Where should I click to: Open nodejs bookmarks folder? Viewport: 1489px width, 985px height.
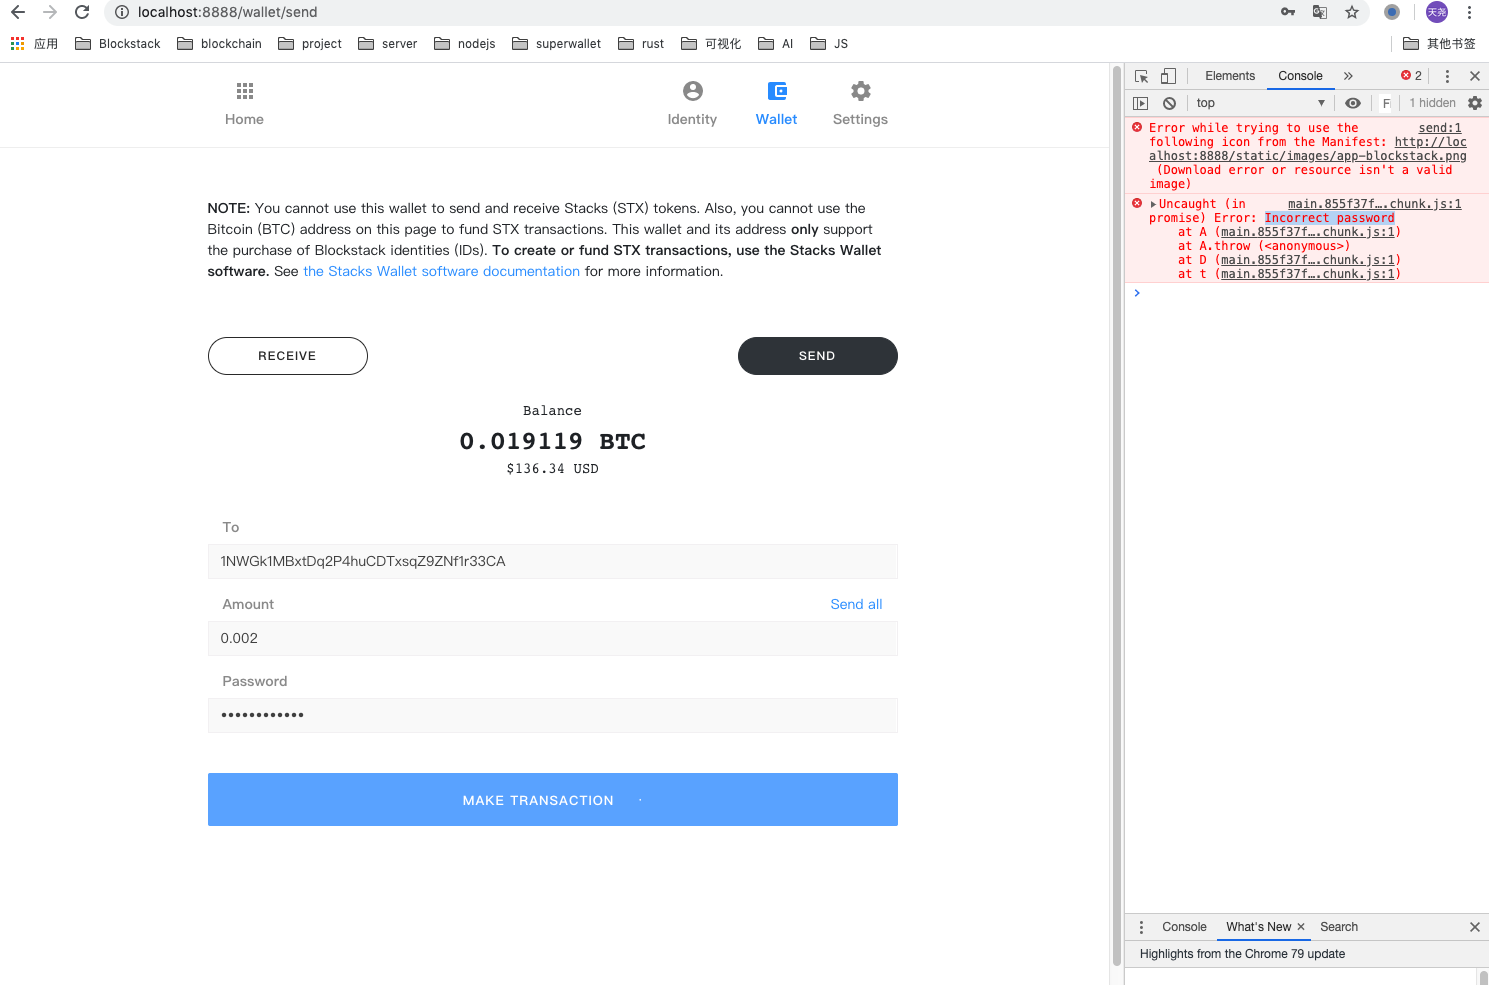tap(465, 44)
